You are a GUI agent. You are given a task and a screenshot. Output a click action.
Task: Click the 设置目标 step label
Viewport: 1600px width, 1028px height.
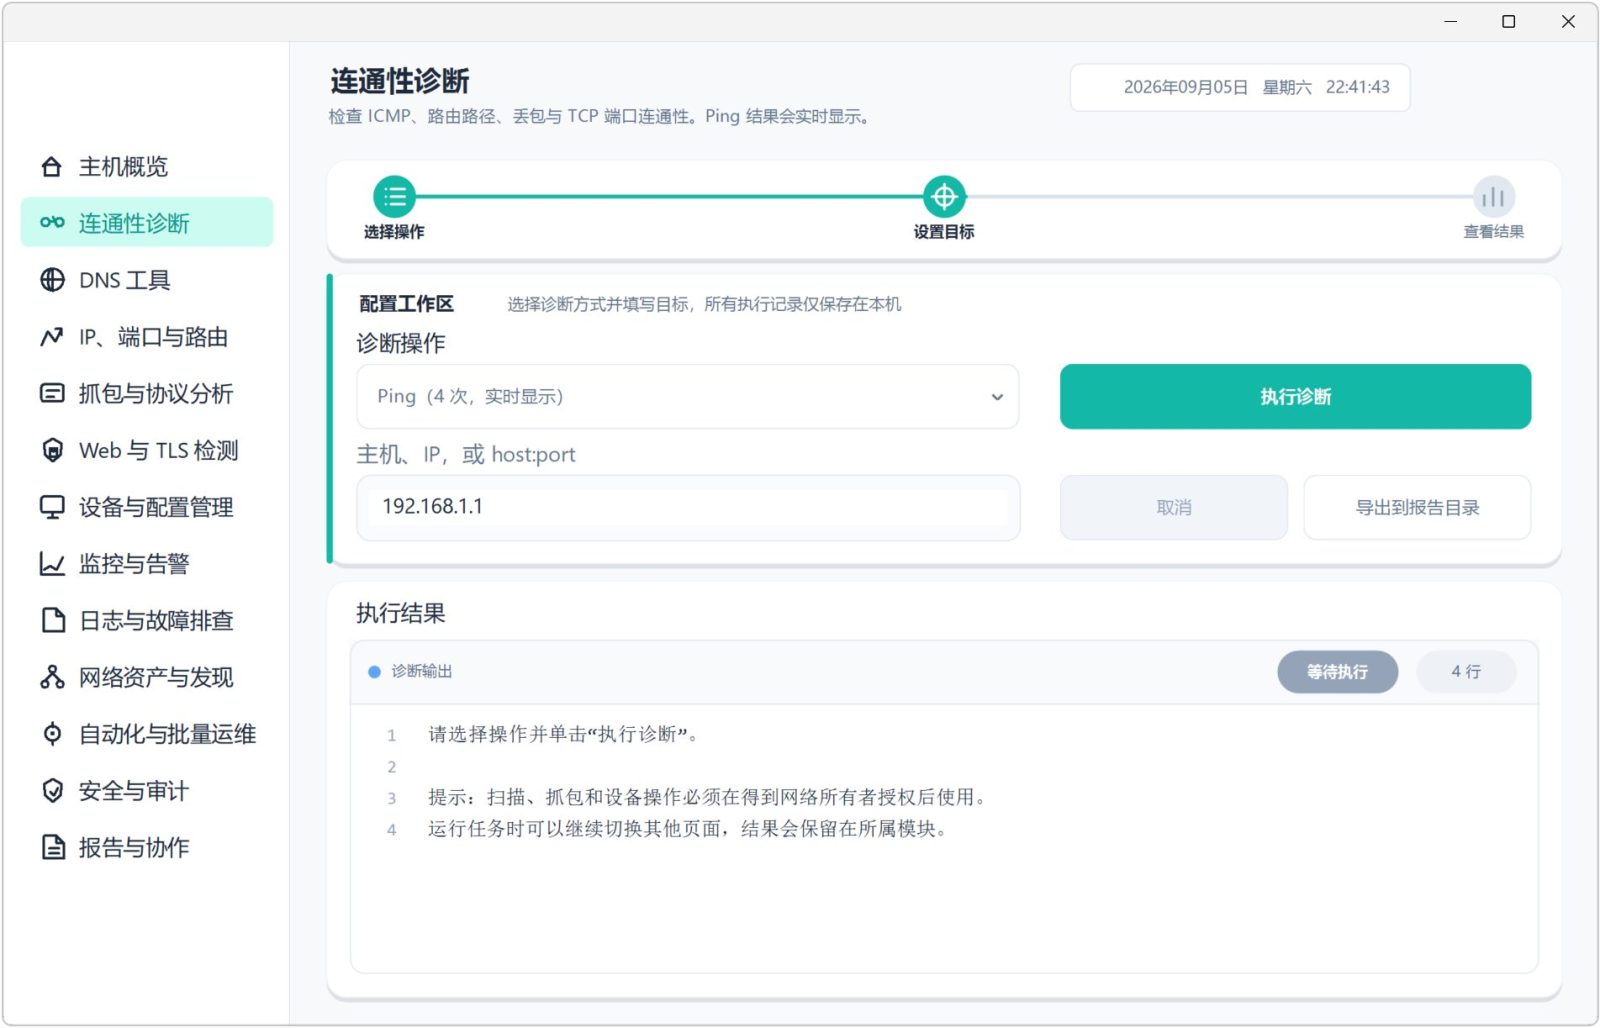[x=944, y=232]
